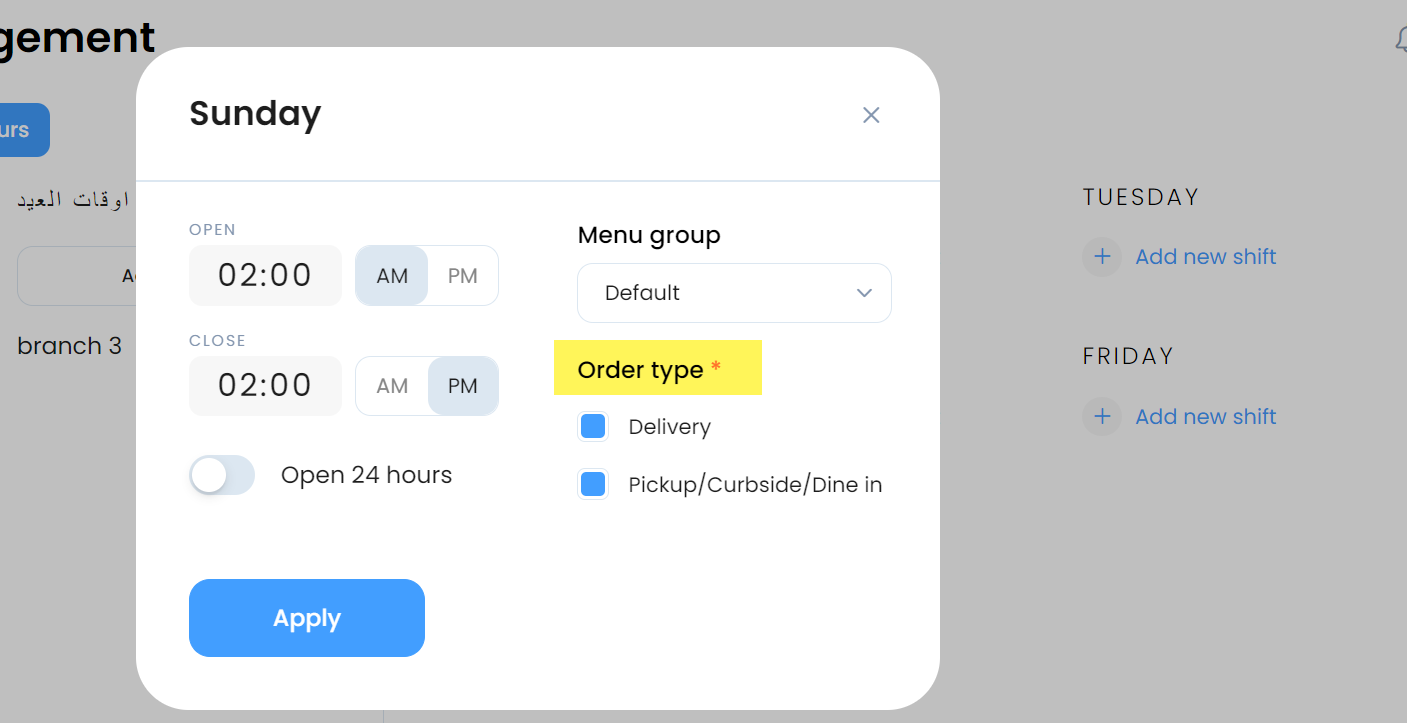Select PM for the CLOSE time
The image size is (1407, 723).
(463, 386)
